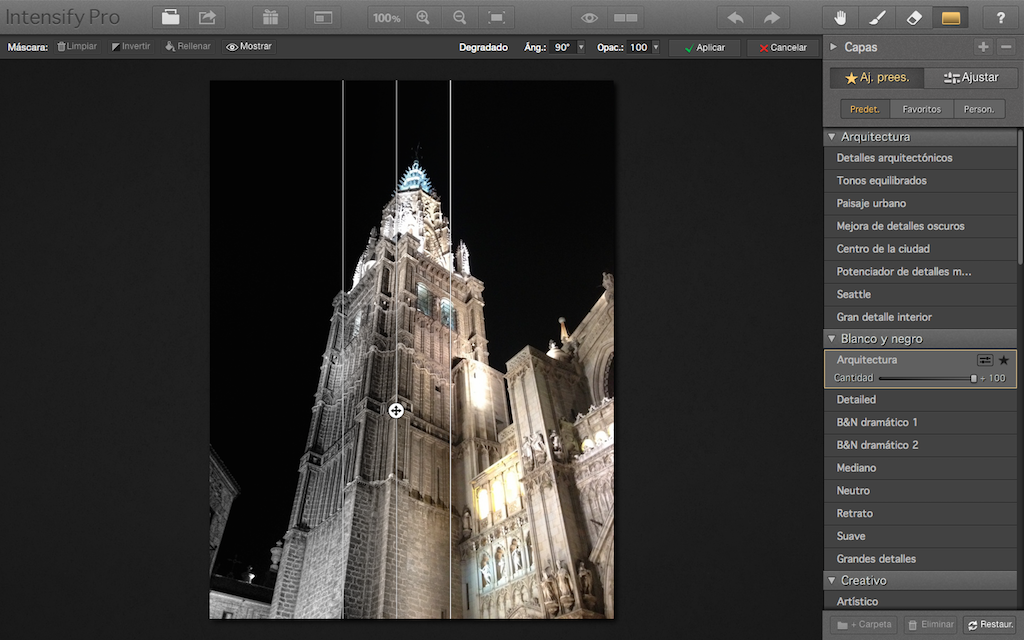
Task: Expand the Capas layers panel triangle
Action: click(x=833, y=47)
